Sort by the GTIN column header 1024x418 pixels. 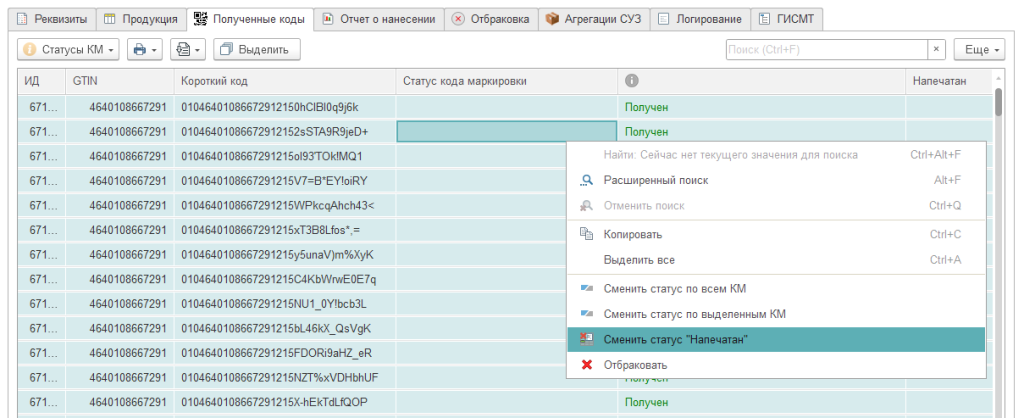120,81
